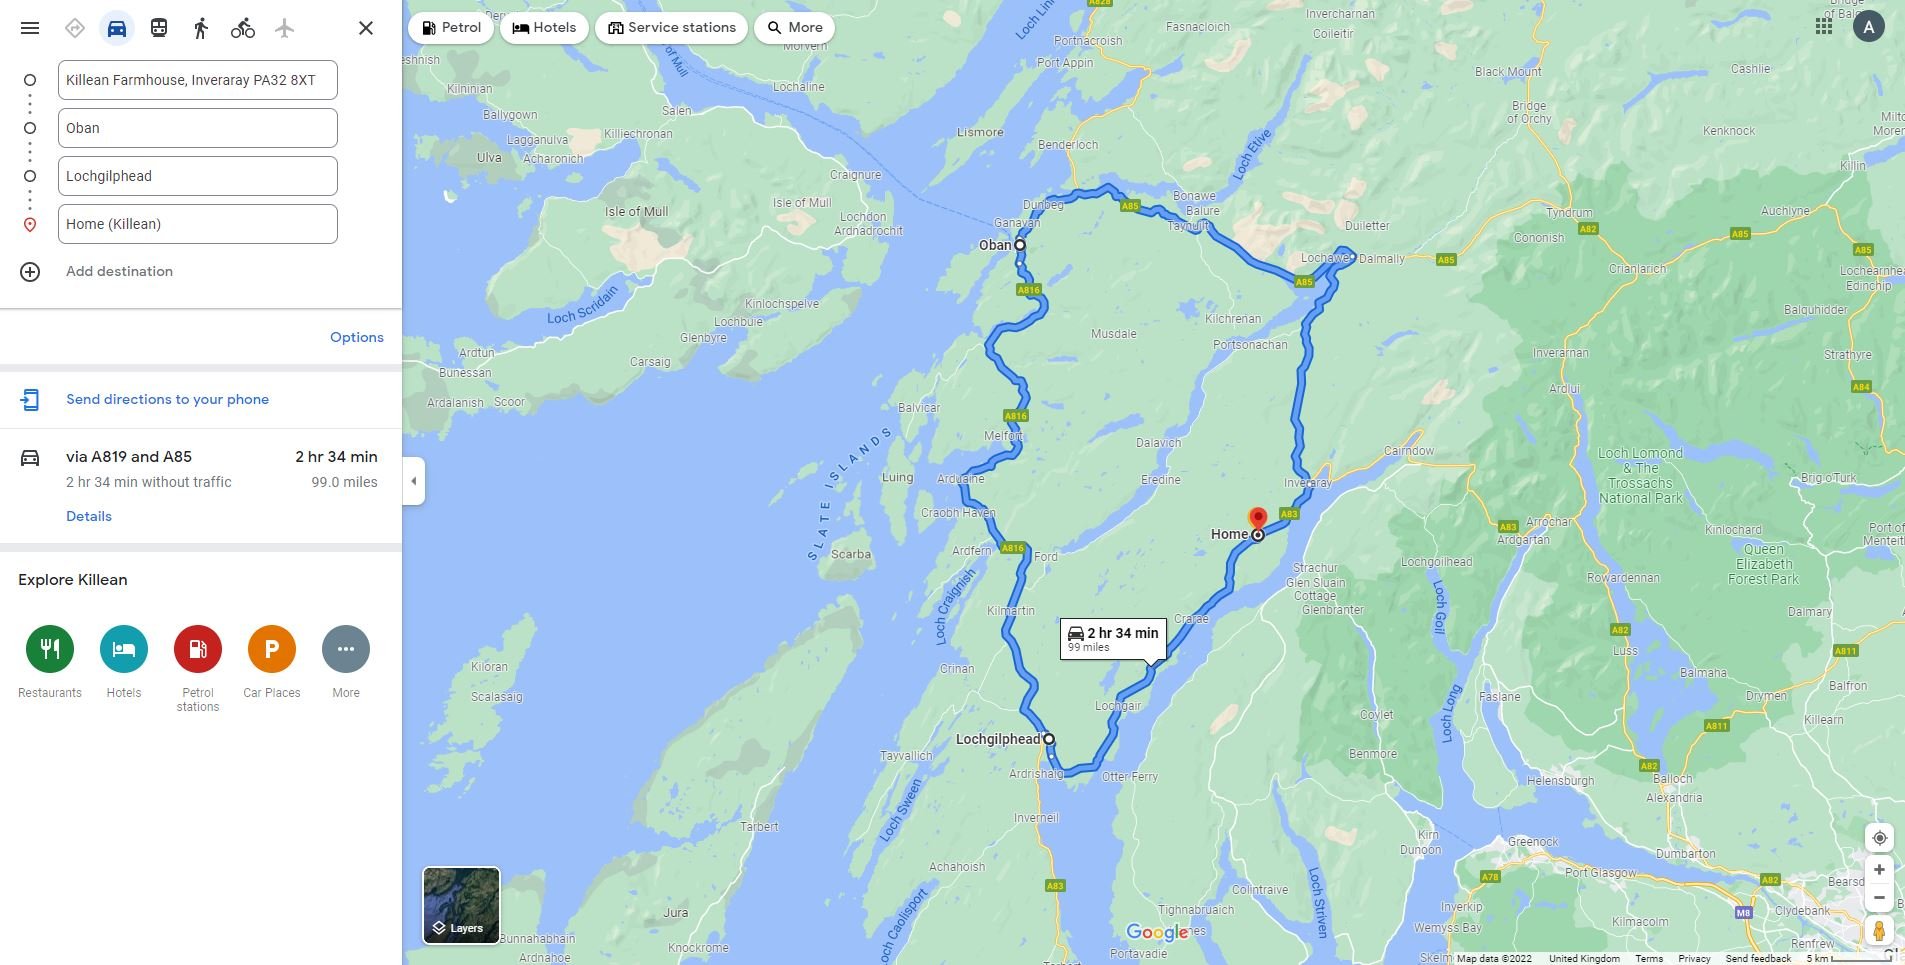The height and width of the screenshot is (965, 1905).
Task: Select the driving travel mode icon
Action: click(x=117, y=28)
